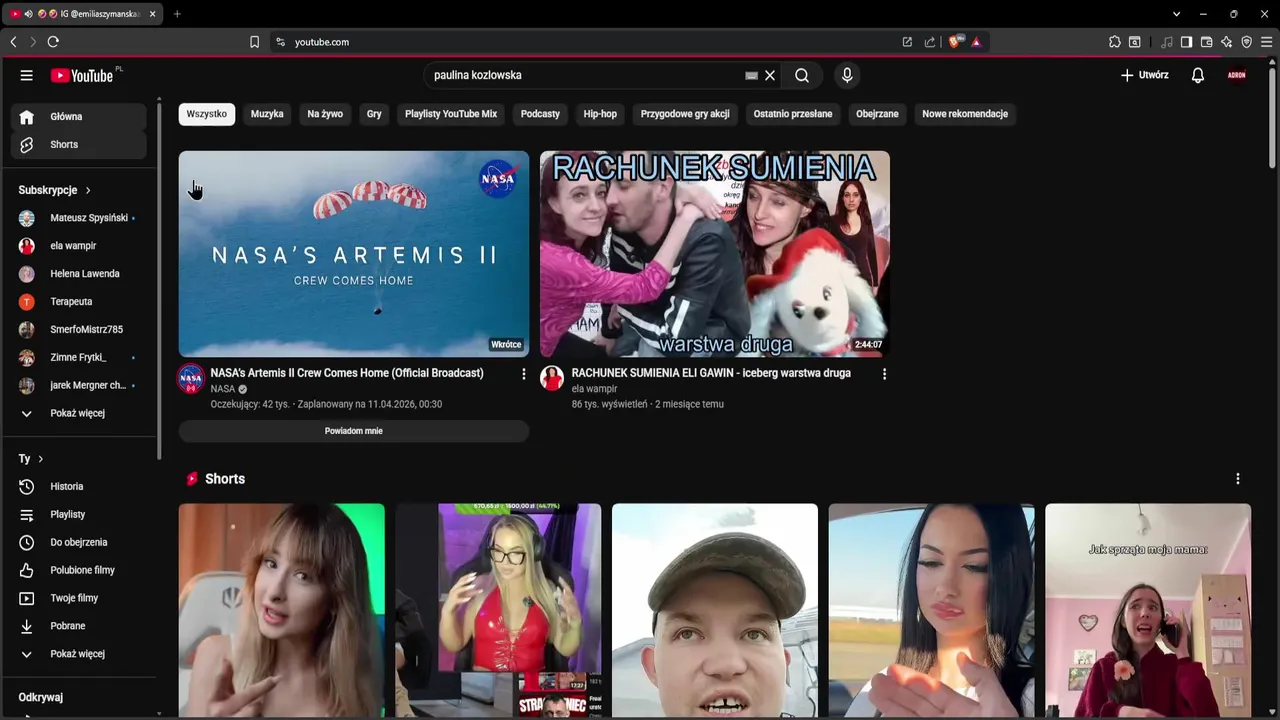Select the Muzyka filter chip

click(x=267, y=114)
